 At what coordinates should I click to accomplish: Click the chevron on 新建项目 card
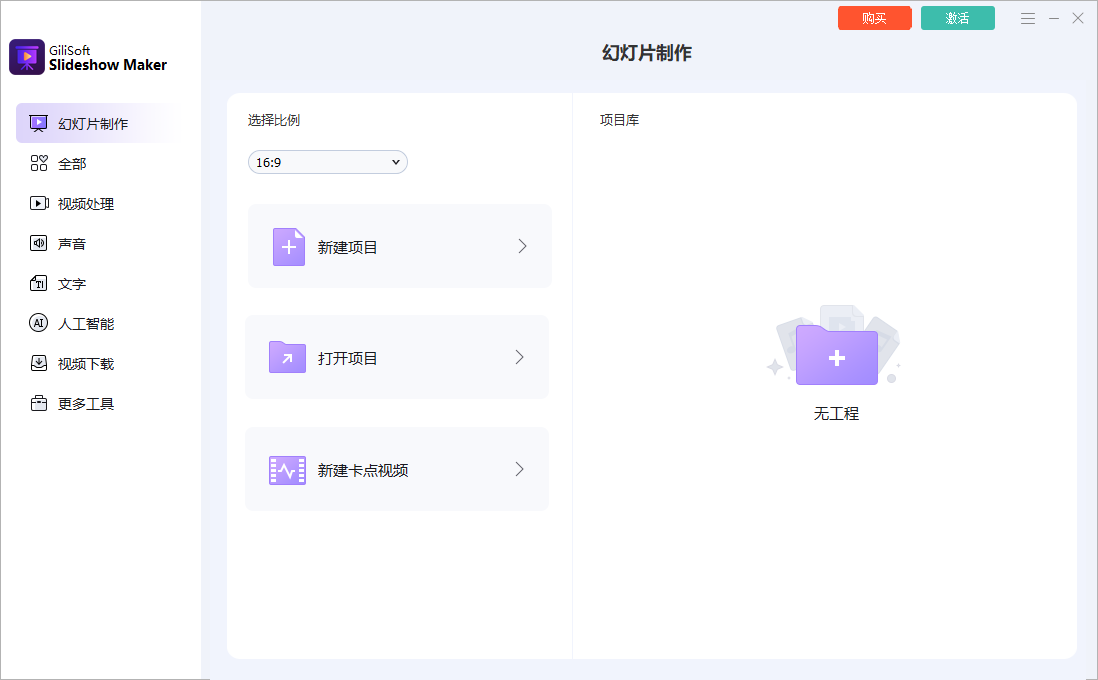[x=522, y=246]
